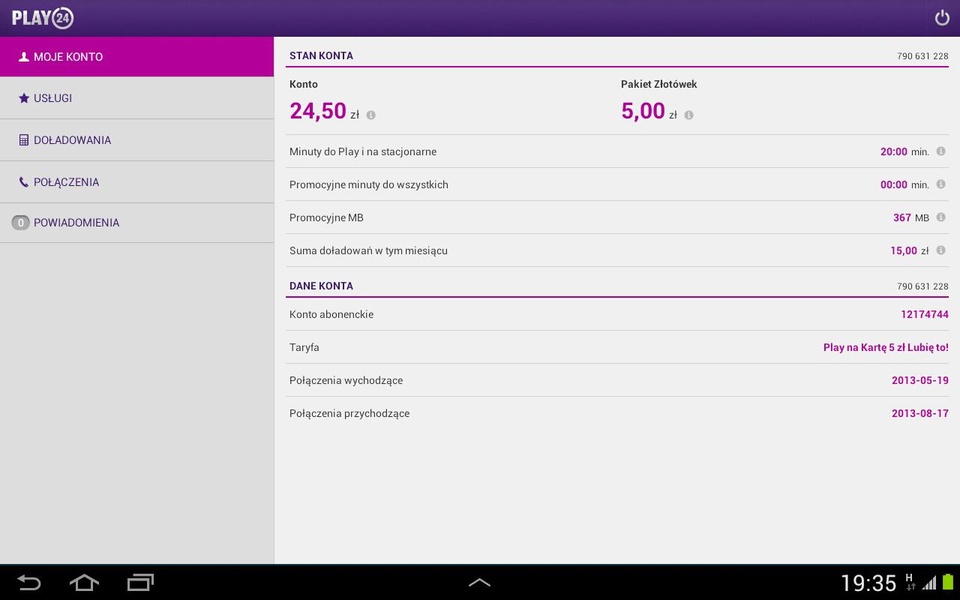Tap the Taryfa label

[x=304, y=348]
